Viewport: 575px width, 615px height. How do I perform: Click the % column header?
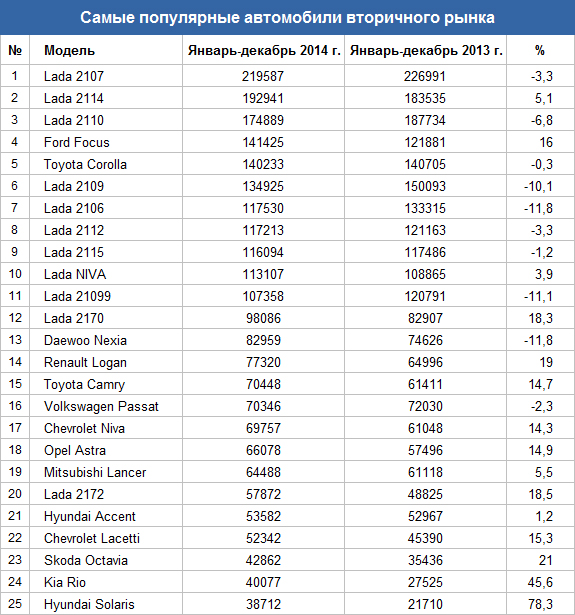coord(540,50)
